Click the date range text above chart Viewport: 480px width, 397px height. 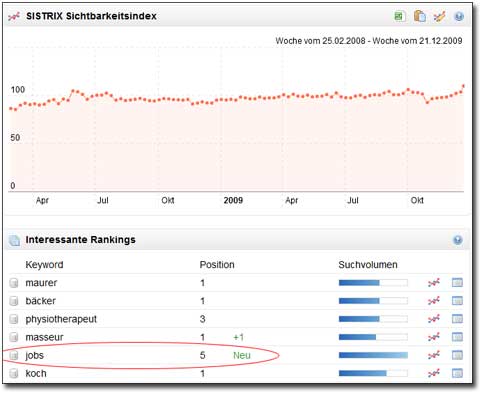coord(369,41)
